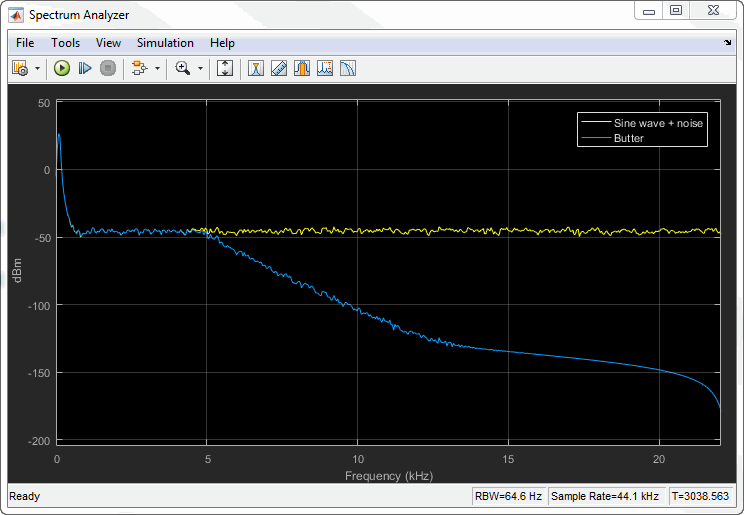
Task: Maximize the Spectrum Analyzer window
Action: coord(676,10)
